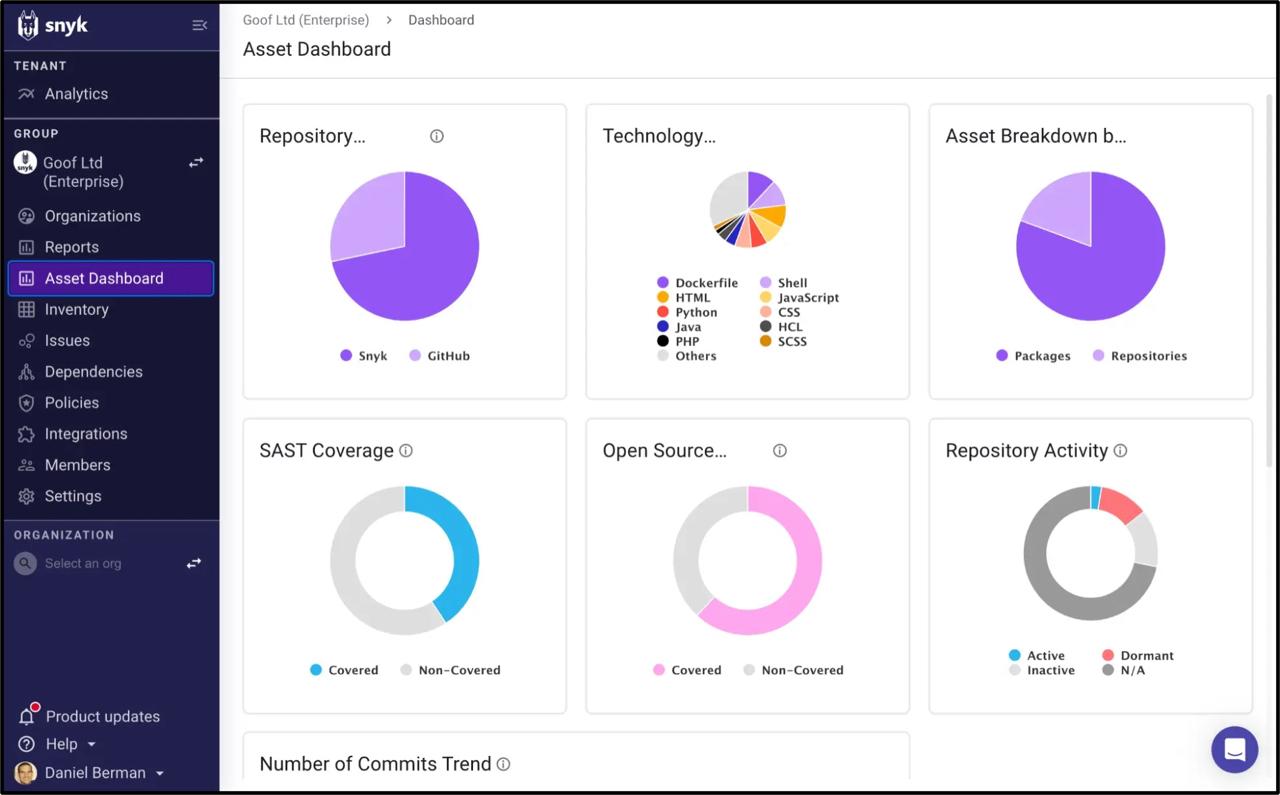Click the Members people icon
The image size is (1280, 795).
coord(27,465)
